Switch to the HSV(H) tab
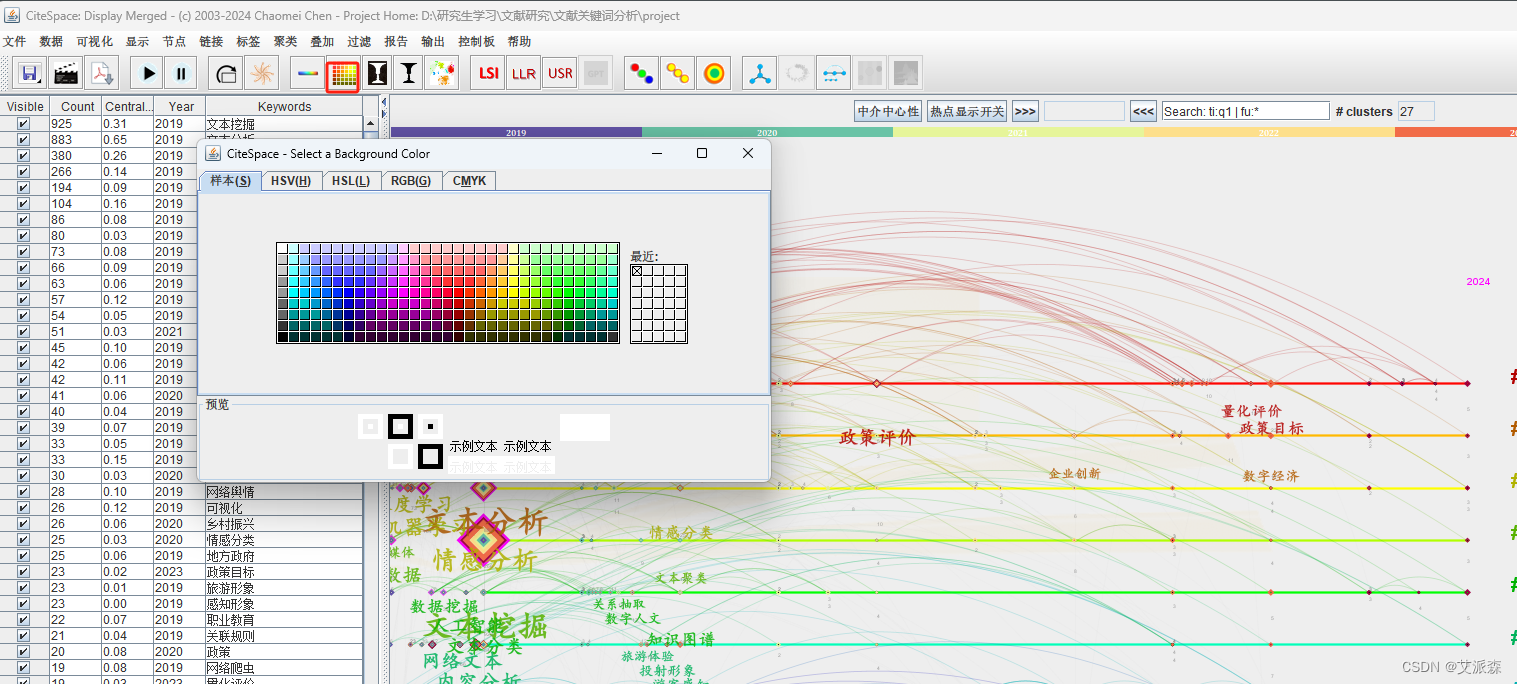The image size is (1517, 684). click(292, 181)
